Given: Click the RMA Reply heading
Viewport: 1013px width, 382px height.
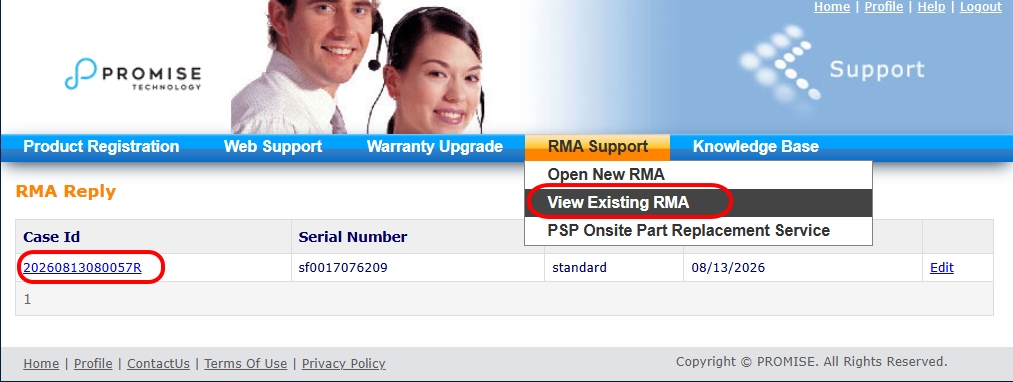Looking at the screenshot, I should [66, 192].
